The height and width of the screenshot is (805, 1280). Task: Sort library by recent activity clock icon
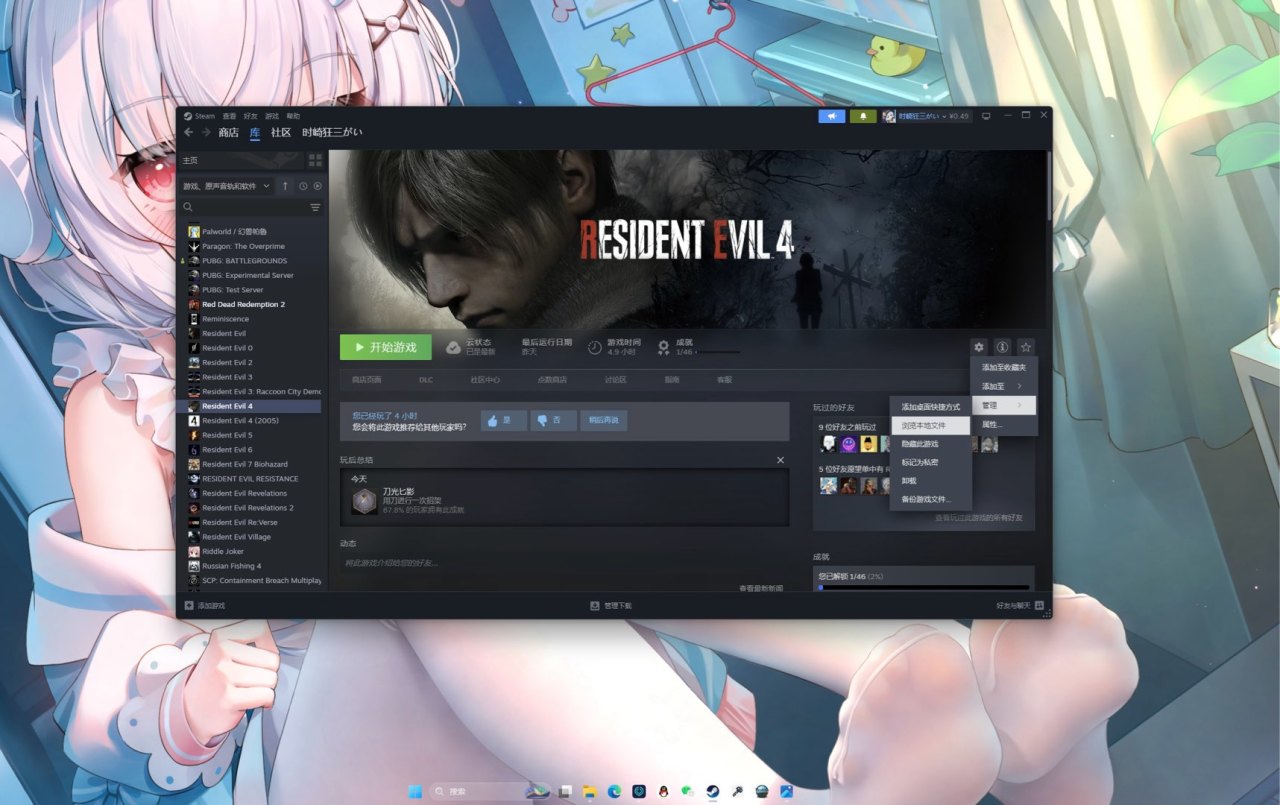click(x=302, y=186)
